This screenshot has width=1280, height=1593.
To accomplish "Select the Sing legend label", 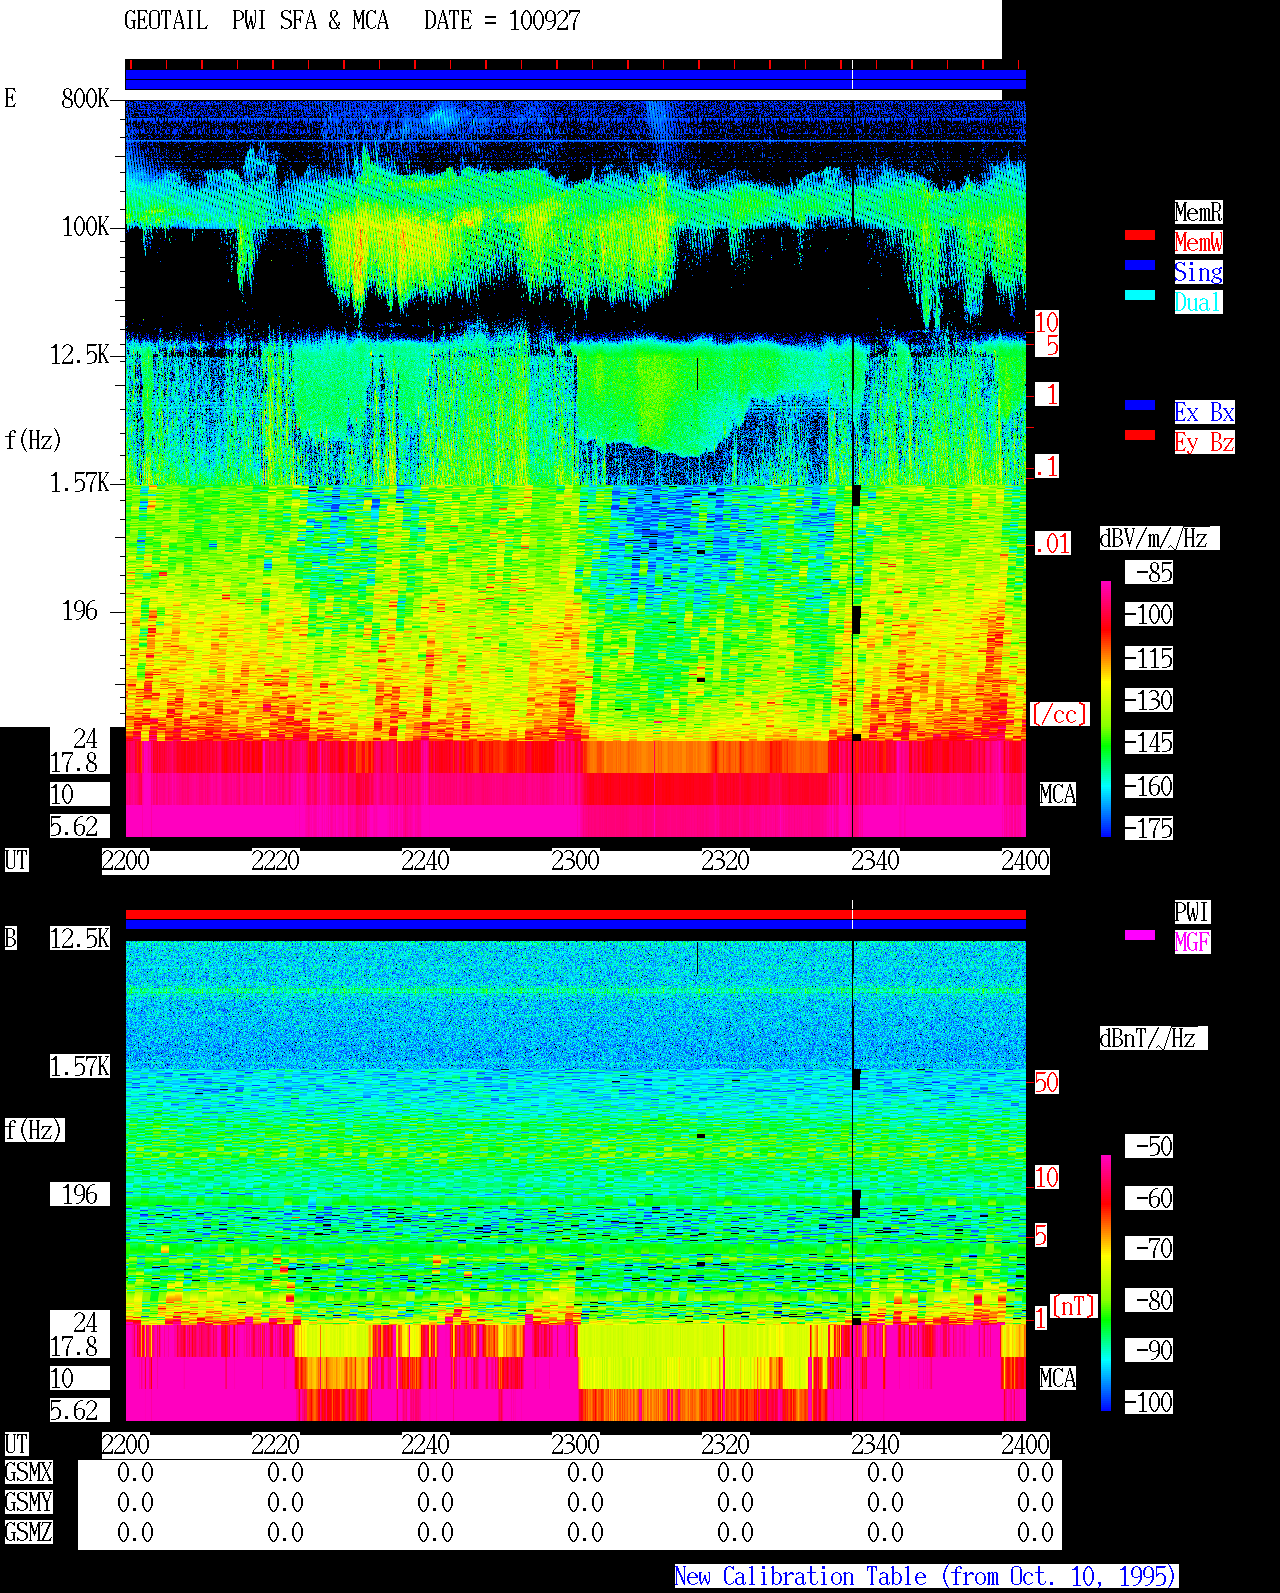I will click(1198, 272).
